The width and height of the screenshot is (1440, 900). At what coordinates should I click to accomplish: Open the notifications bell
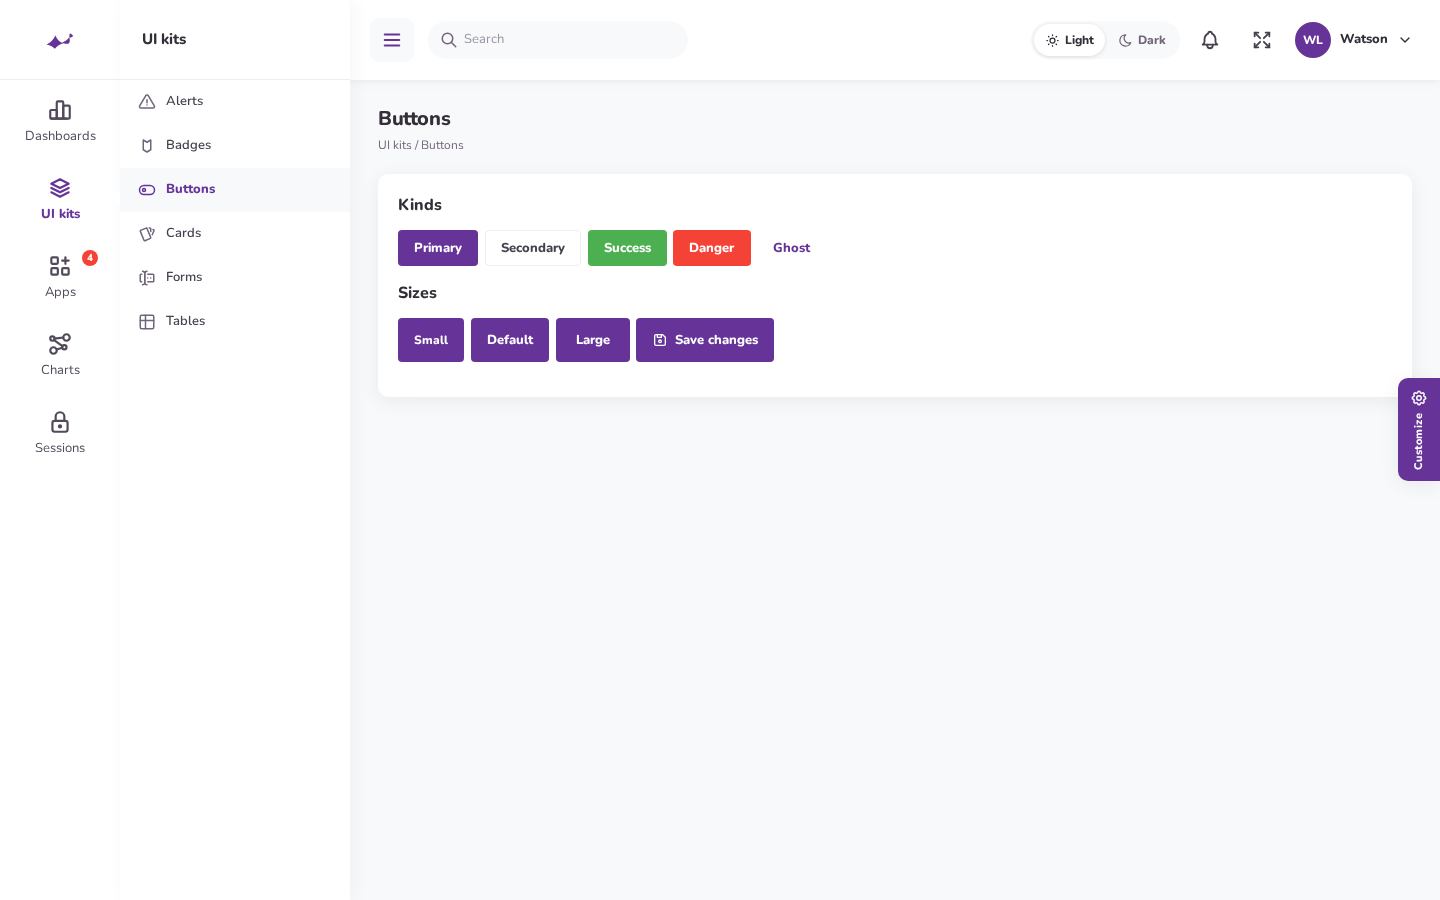[x=1210, y=40]
